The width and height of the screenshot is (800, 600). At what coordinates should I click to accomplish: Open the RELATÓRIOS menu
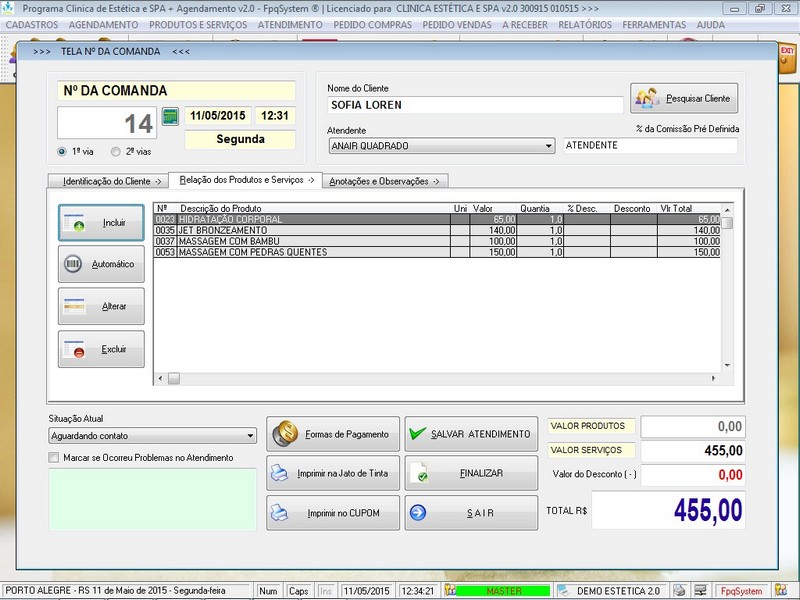pyautogui.click(x=585, y=24)
